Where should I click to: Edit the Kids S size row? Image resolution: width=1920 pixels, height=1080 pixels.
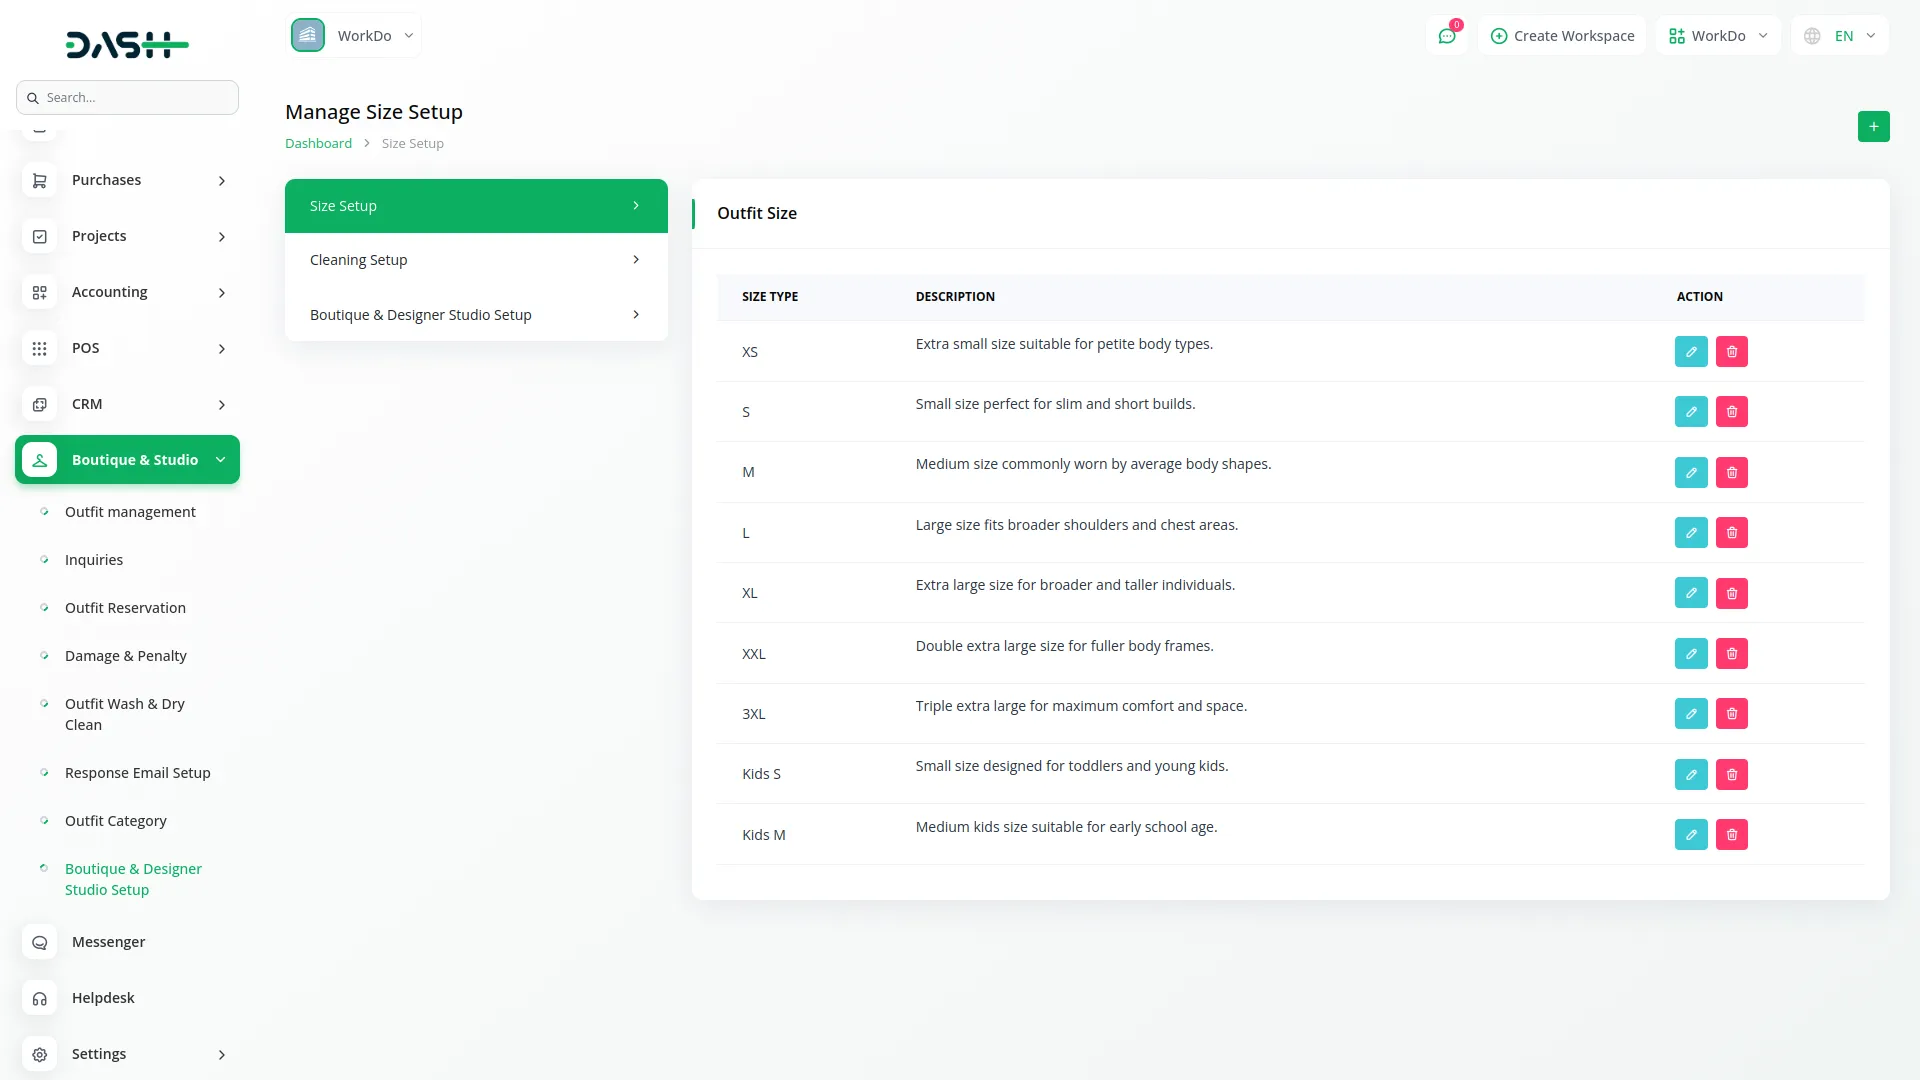point(1691,775)
